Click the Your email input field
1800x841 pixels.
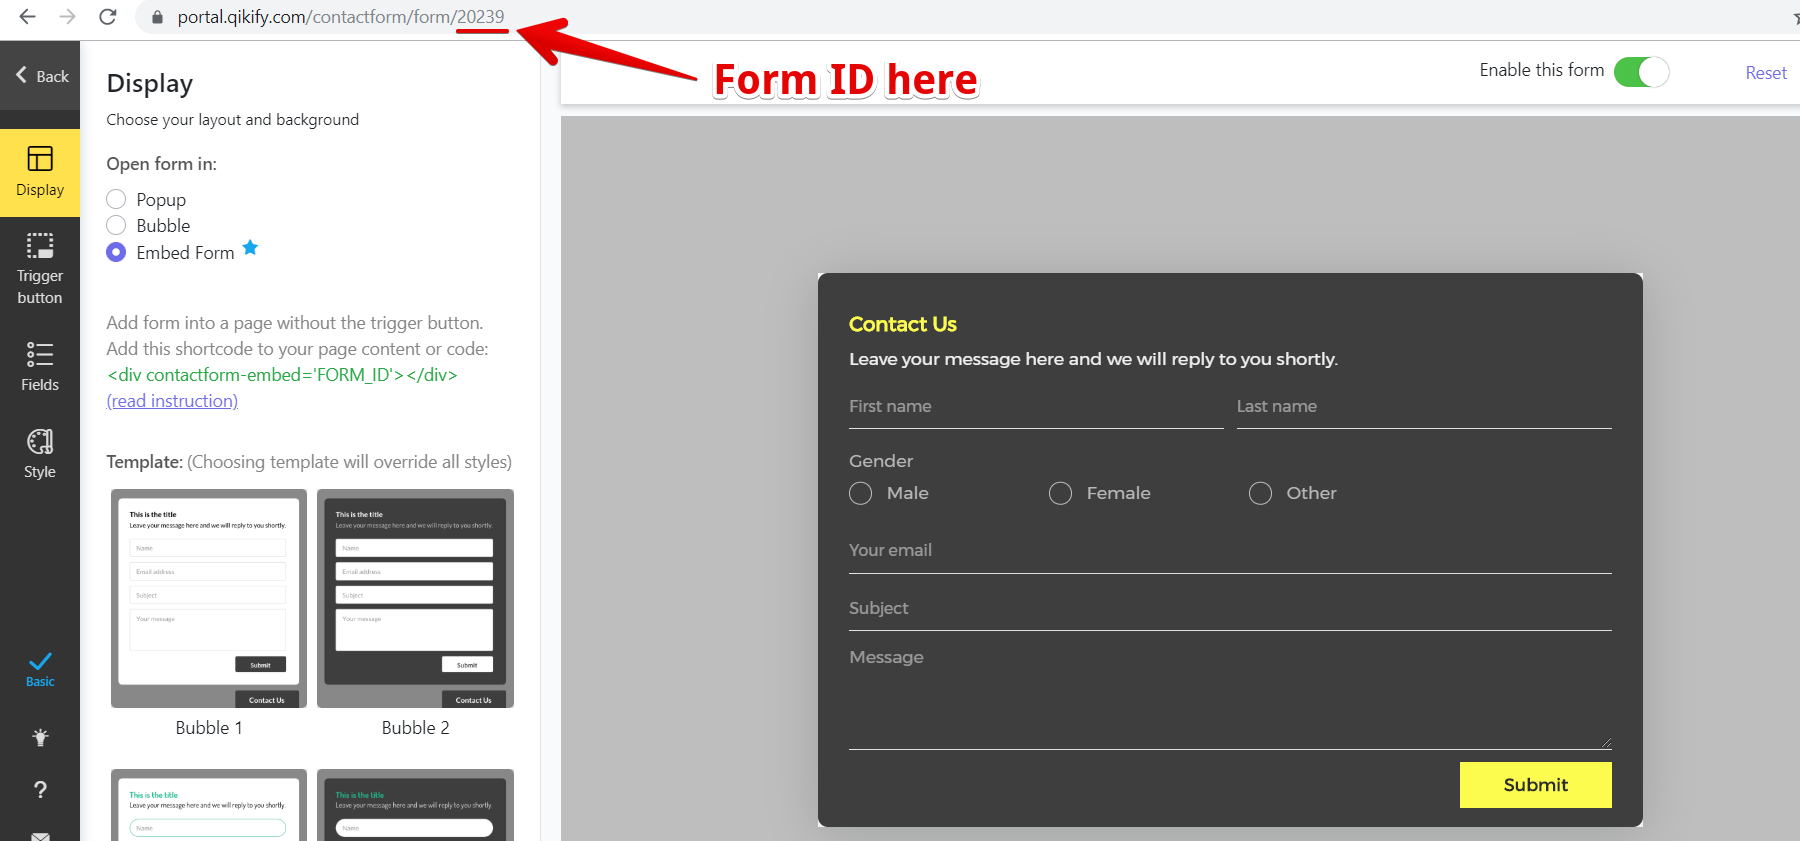[1230, 551]
